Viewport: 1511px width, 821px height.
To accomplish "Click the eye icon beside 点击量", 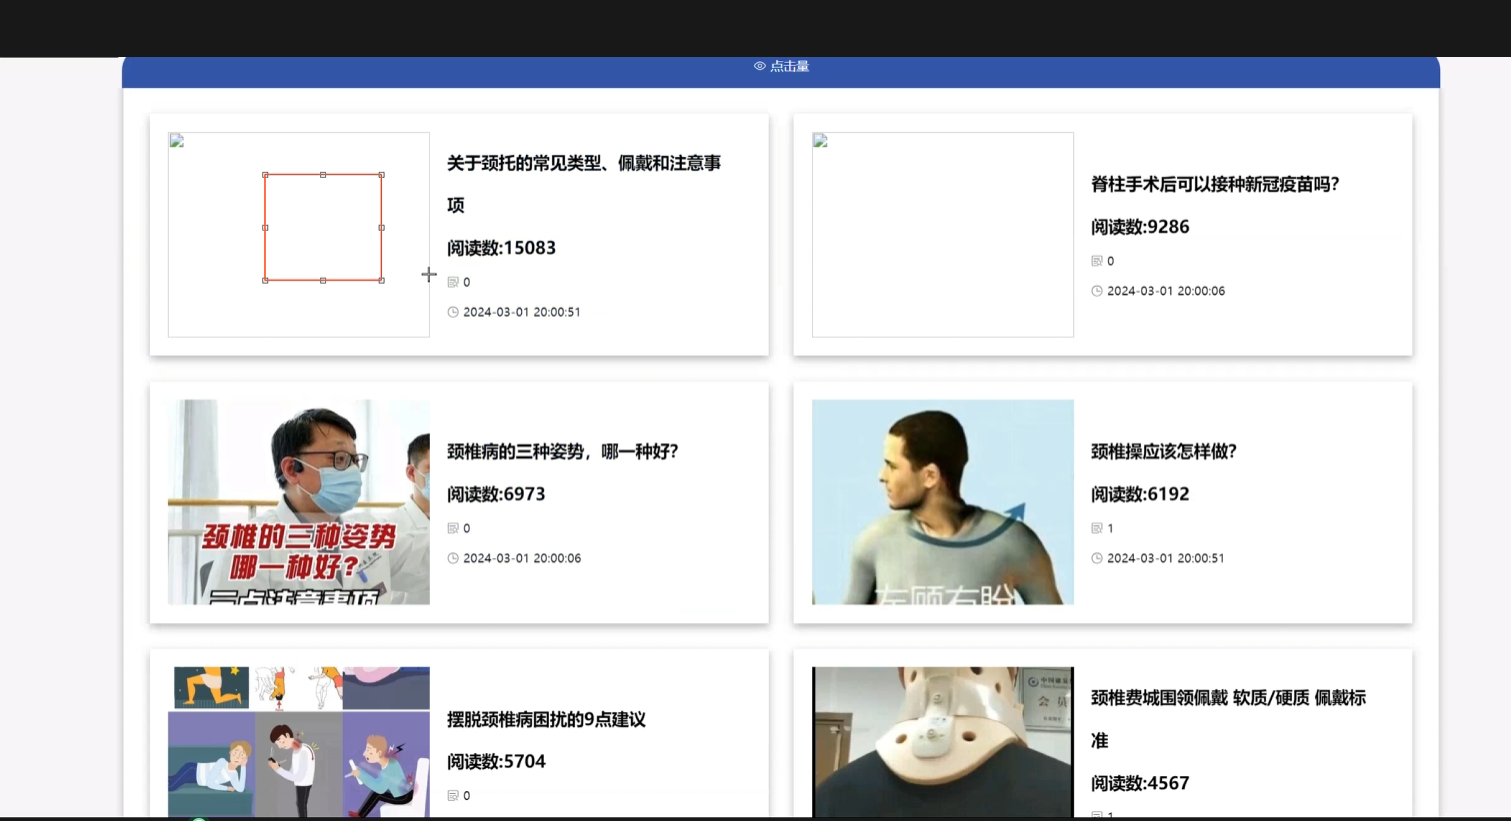I will point(760,66).
